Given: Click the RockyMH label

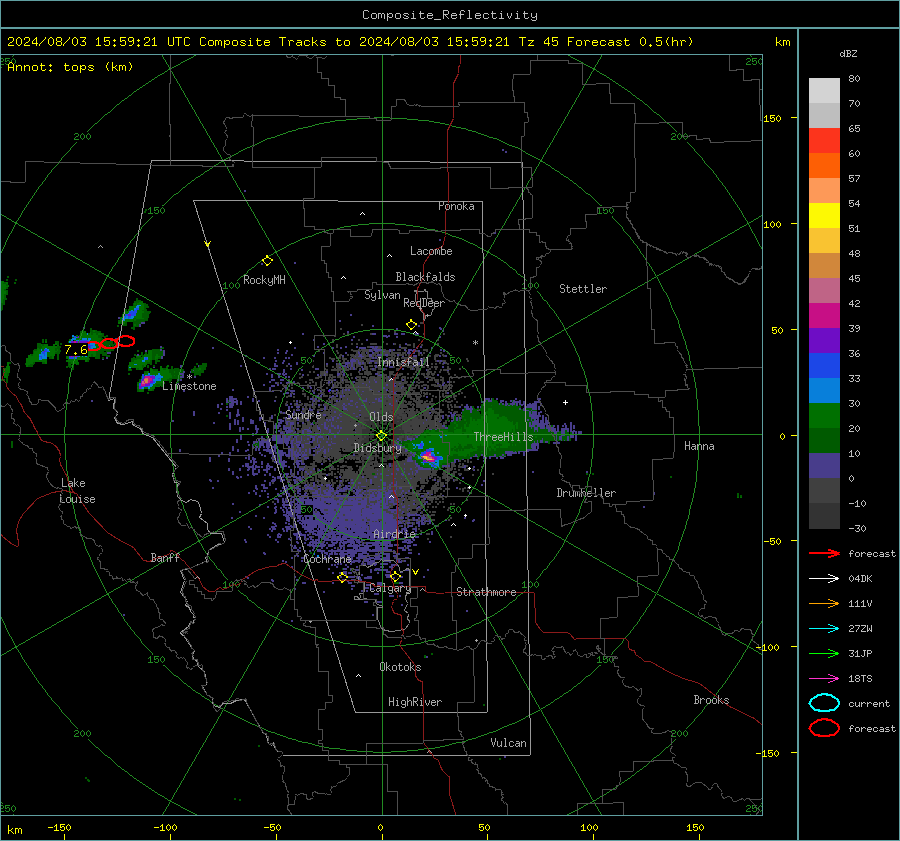Looking at the screenshot, I should [x=264, y=280].
